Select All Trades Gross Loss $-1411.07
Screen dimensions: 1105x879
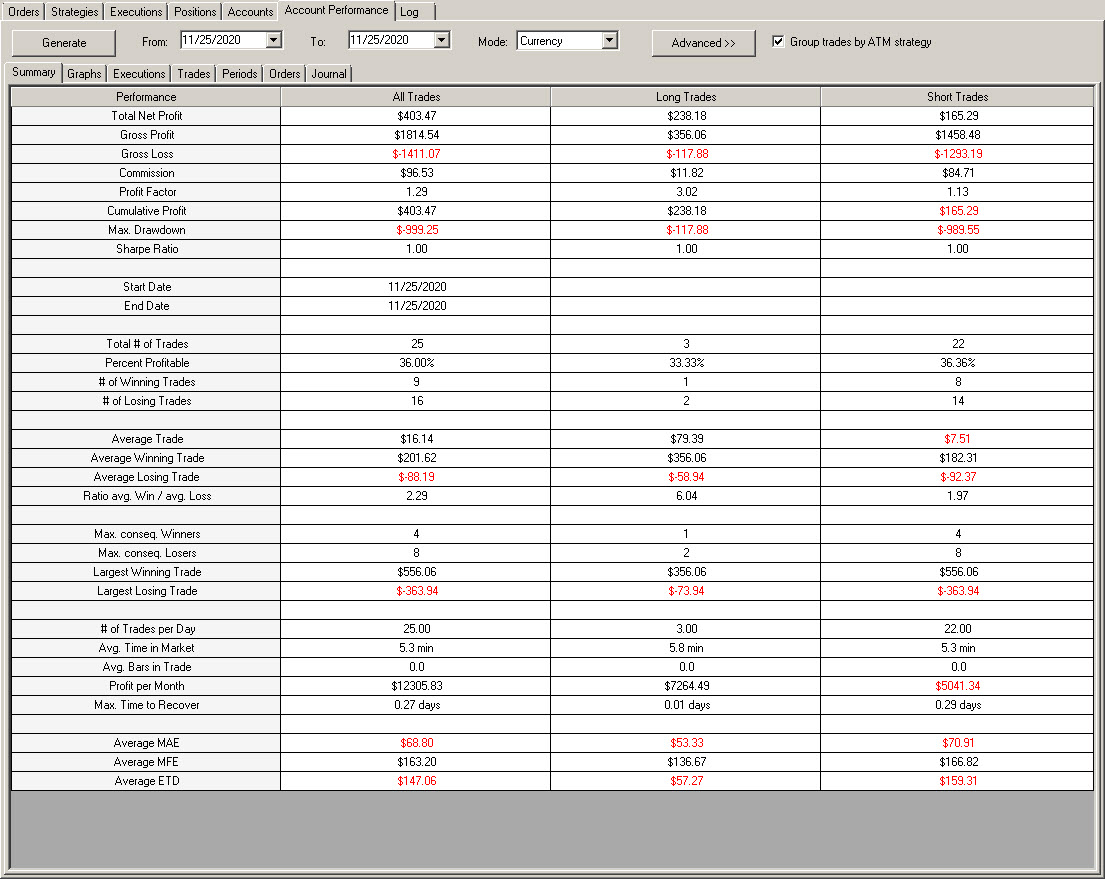pyautogui.click(x=416, y=154)
